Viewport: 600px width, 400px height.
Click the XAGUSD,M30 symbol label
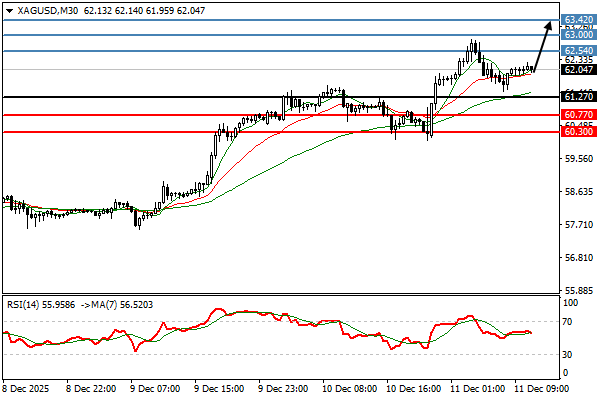pos(50,9)
